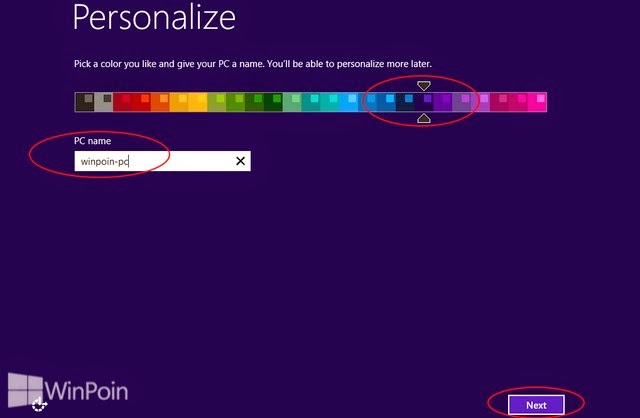The image size is (640, 418).
Task: Click the bottom slider arrow marker
Action: click(x=424, y=118)
